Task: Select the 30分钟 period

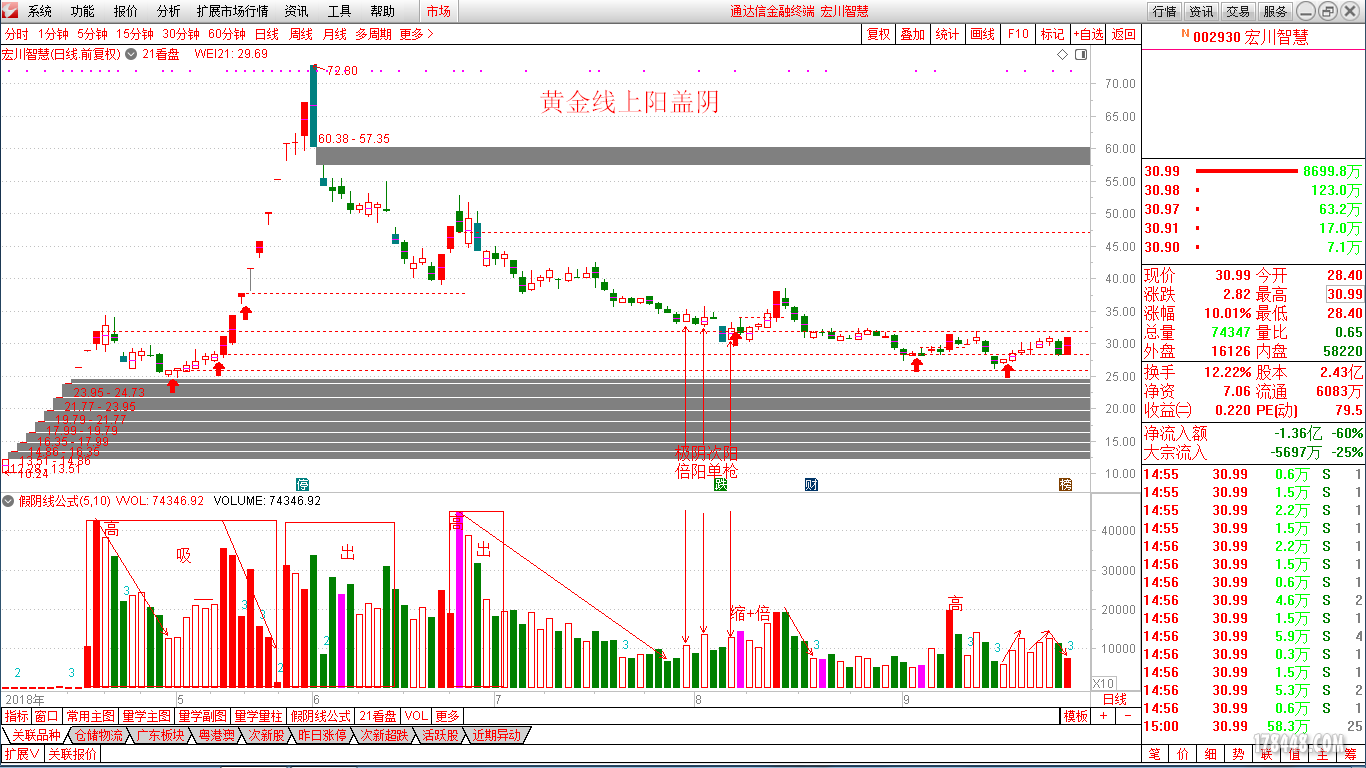Action: click(x=181, y=34)
